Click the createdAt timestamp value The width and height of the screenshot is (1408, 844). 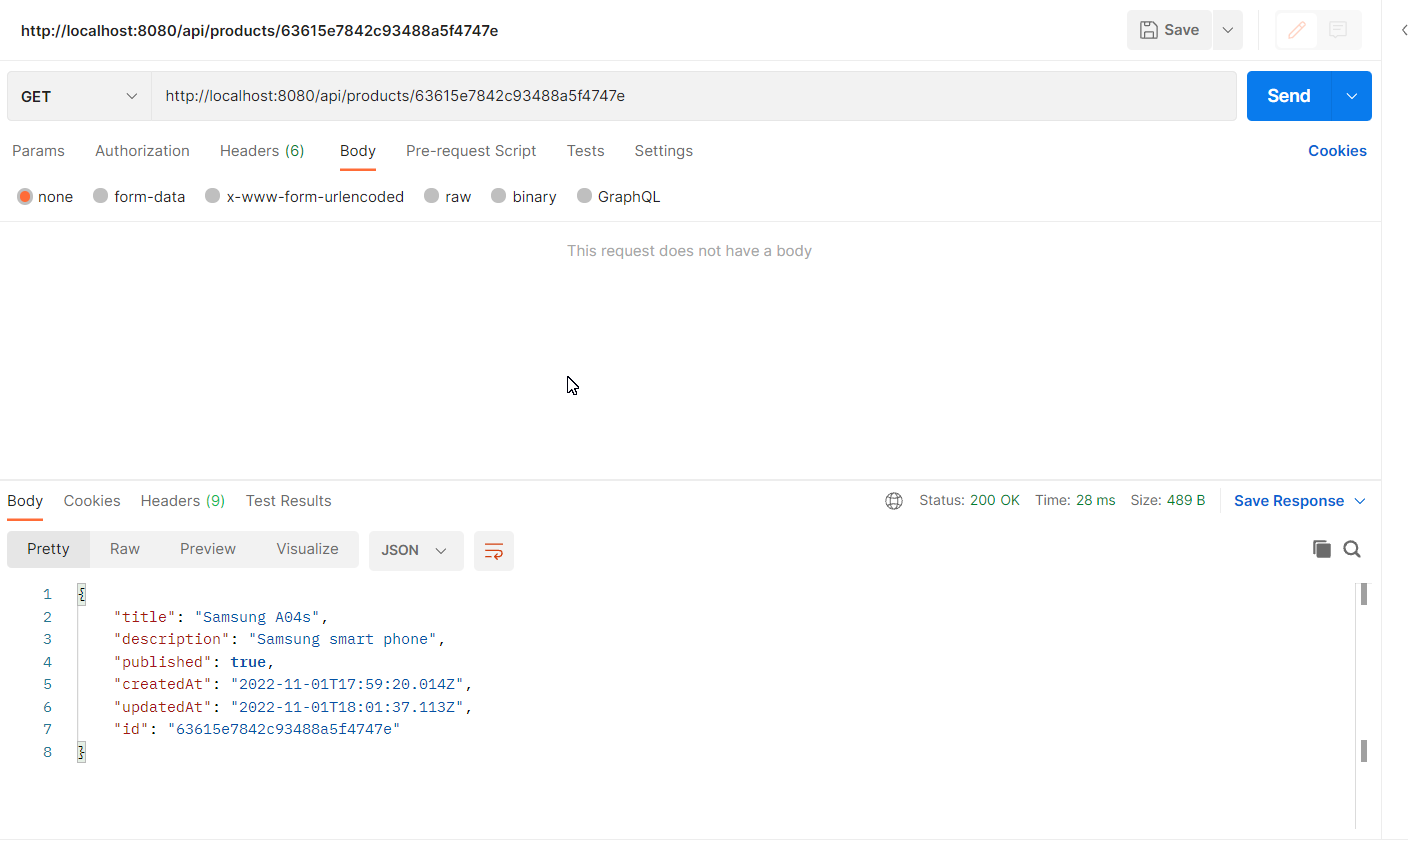(x=347, y=684)
